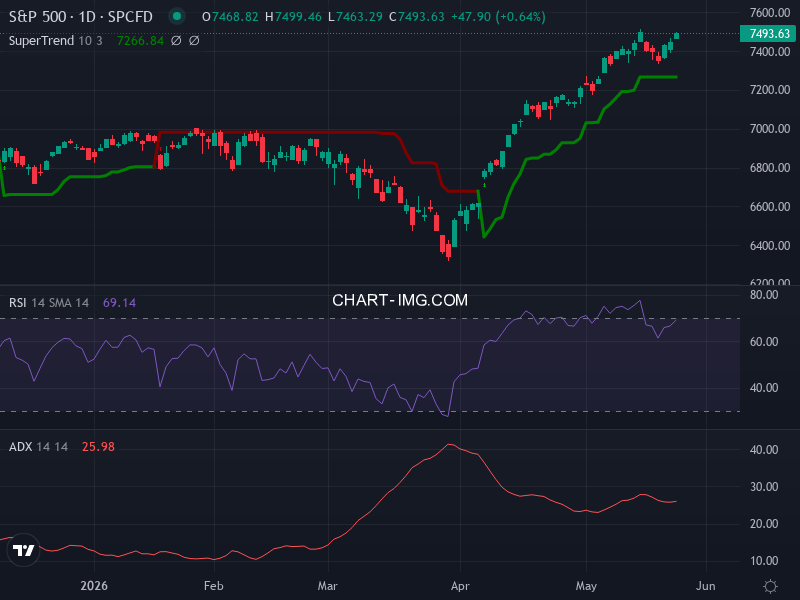Click the 40.00 RSI axis label
Viewport: 800px width, 600px height.
coord(764,388)
